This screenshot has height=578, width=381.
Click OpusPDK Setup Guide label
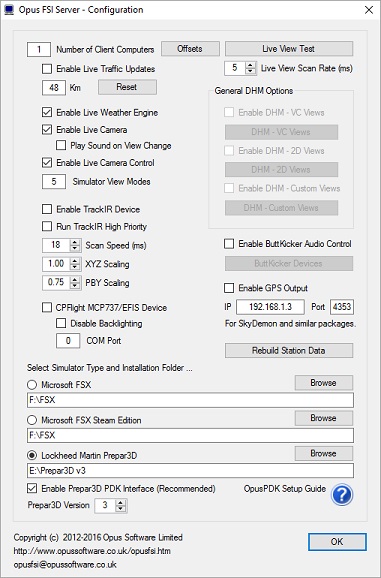tap(285, 489)
